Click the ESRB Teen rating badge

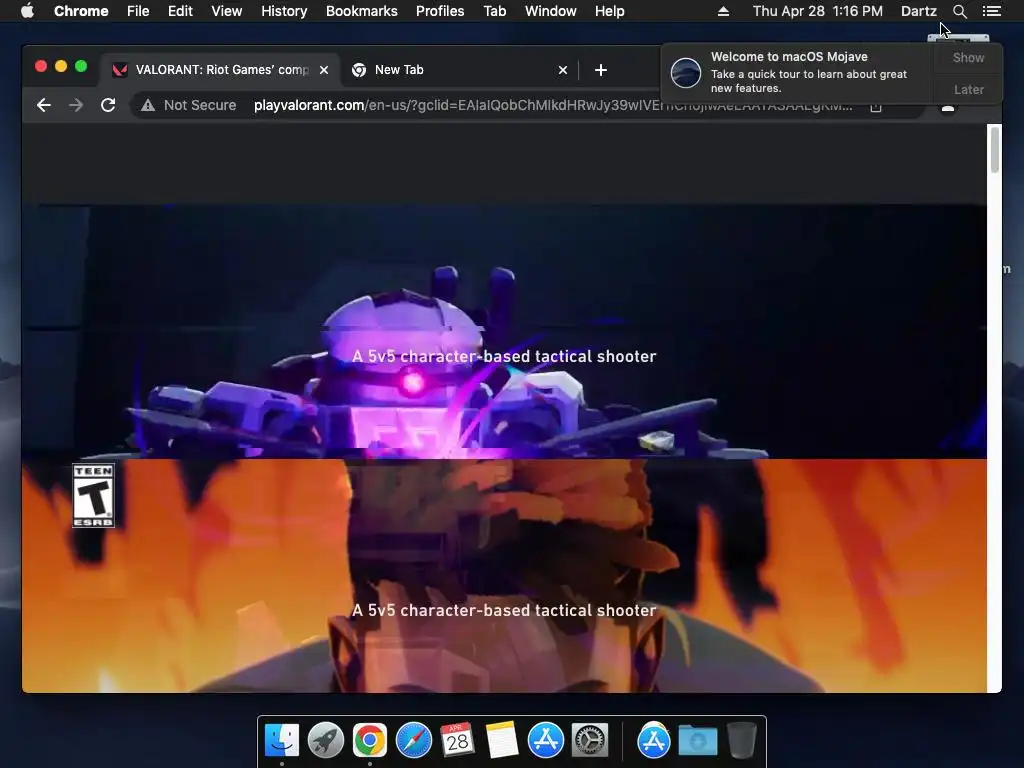pyautogui.click(x=93, y=496)
